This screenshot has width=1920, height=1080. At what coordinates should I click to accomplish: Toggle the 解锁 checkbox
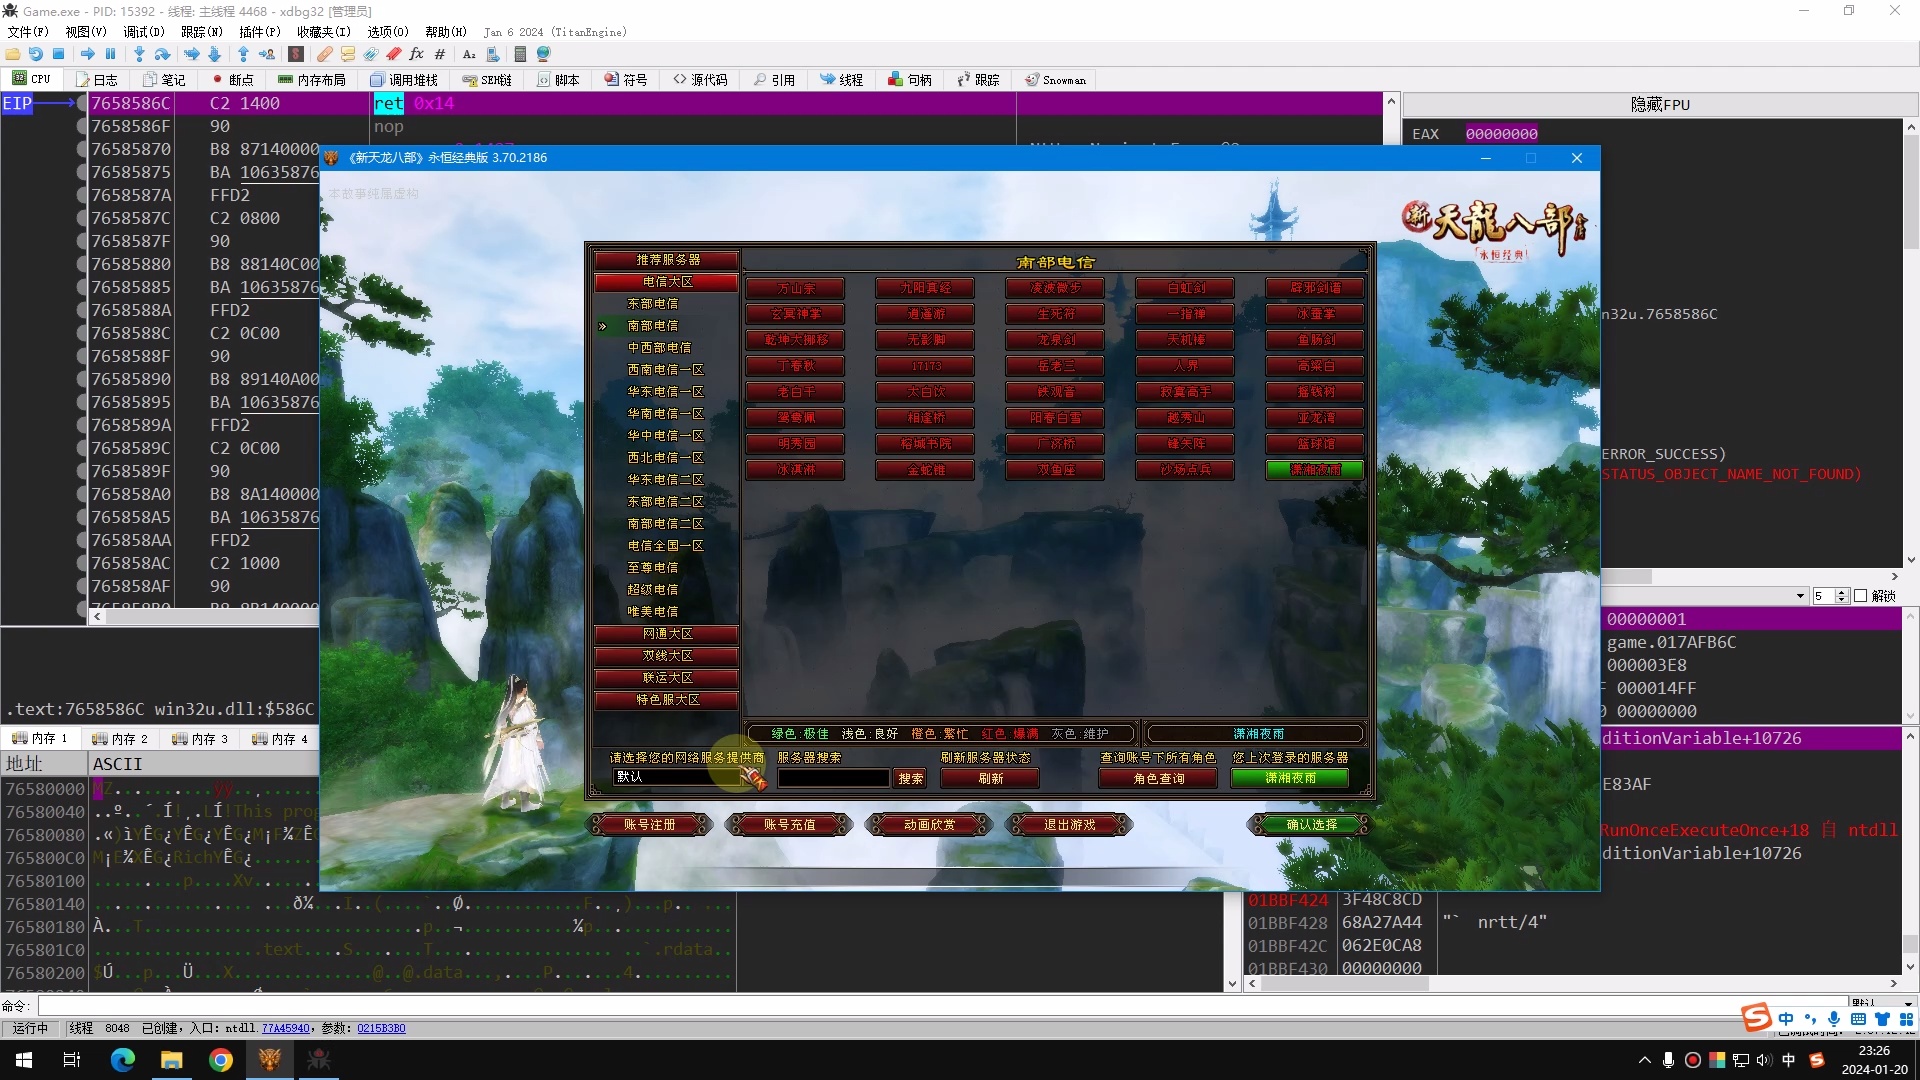click(x=1861, y=596)
